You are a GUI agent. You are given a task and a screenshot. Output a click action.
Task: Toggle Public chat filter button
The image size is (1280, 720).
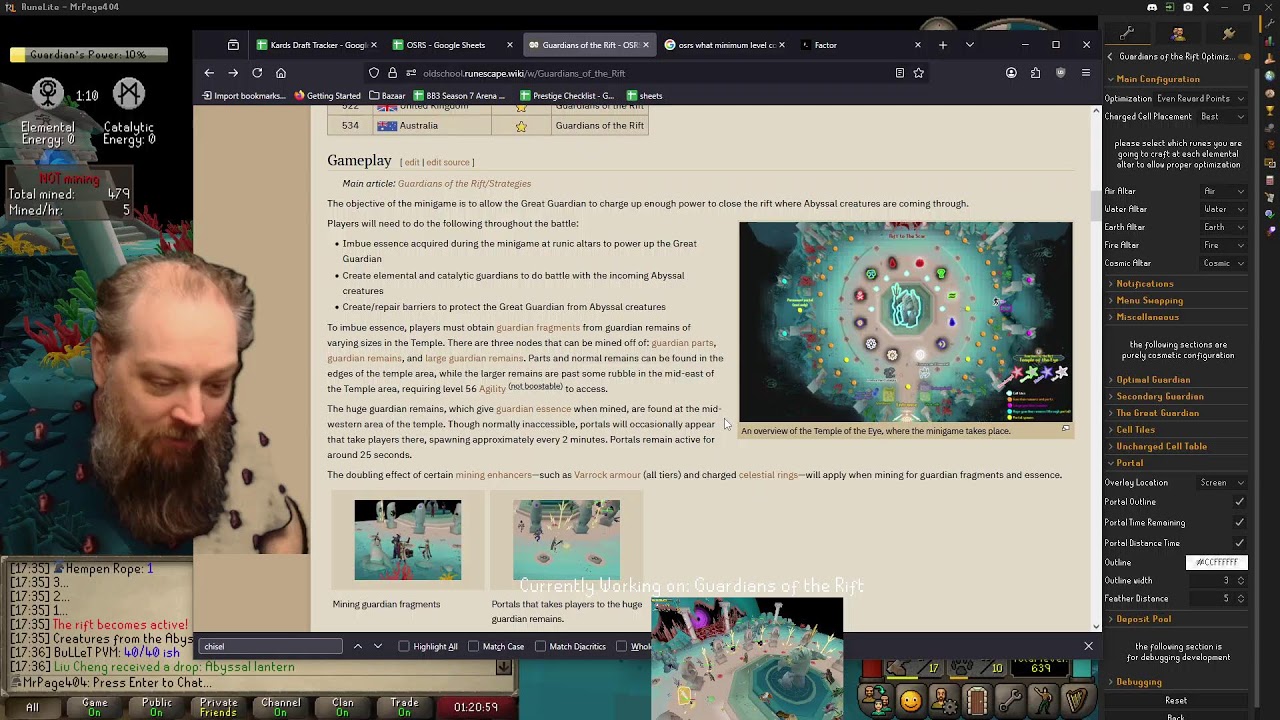[x=157, y=707]
